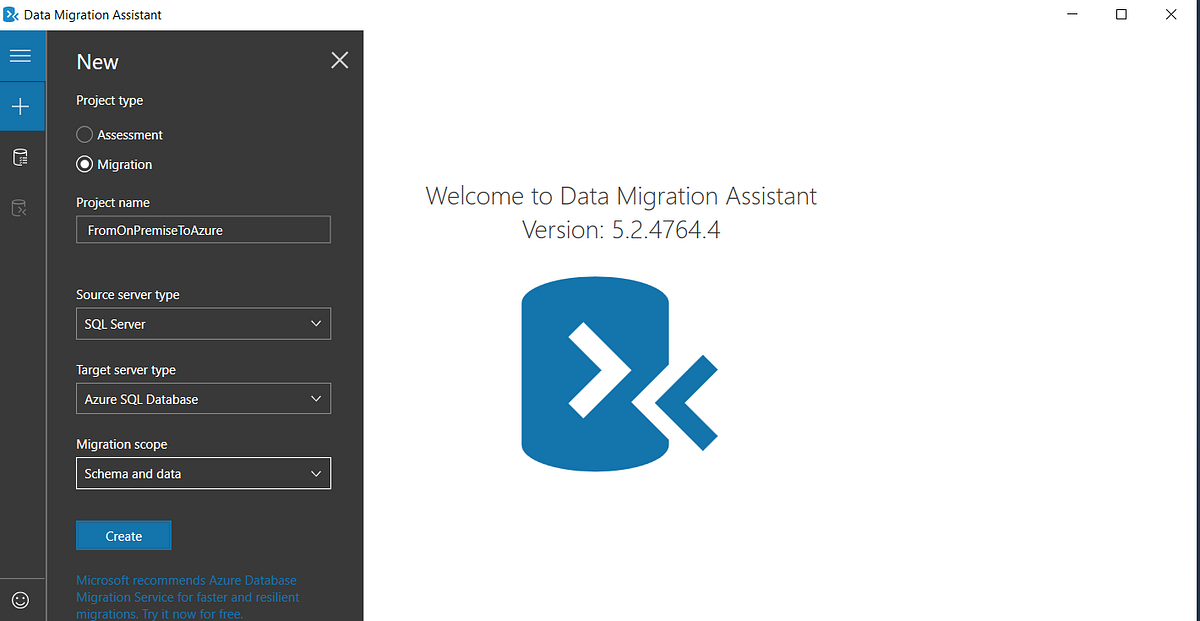Deselect the Migration radio button
The height and width of the screenshot is (621, 1200).
pyautogui.click(x=84, y=164)
